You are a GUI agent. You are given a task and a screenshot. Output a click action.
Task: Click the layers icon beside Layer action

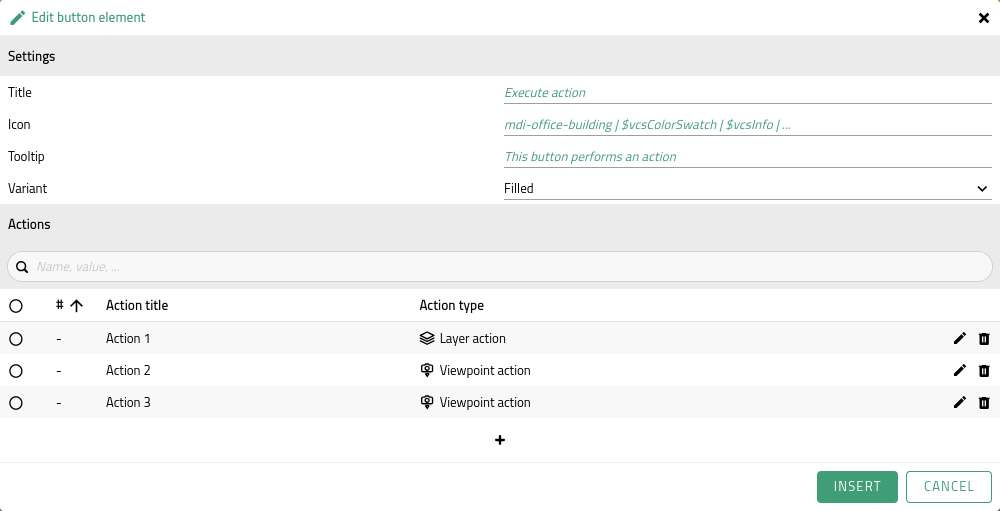pos(427,338)
